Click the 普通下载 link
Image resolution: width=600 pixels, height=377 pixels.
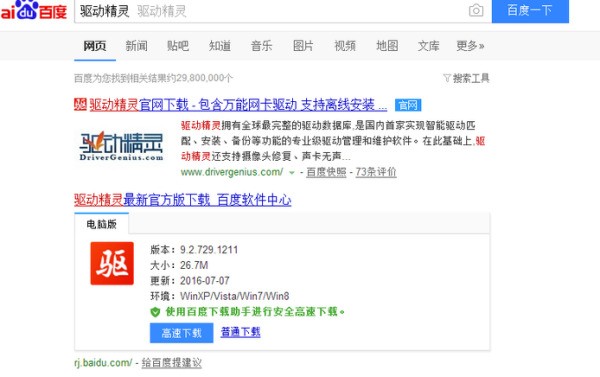coord(240,332)
